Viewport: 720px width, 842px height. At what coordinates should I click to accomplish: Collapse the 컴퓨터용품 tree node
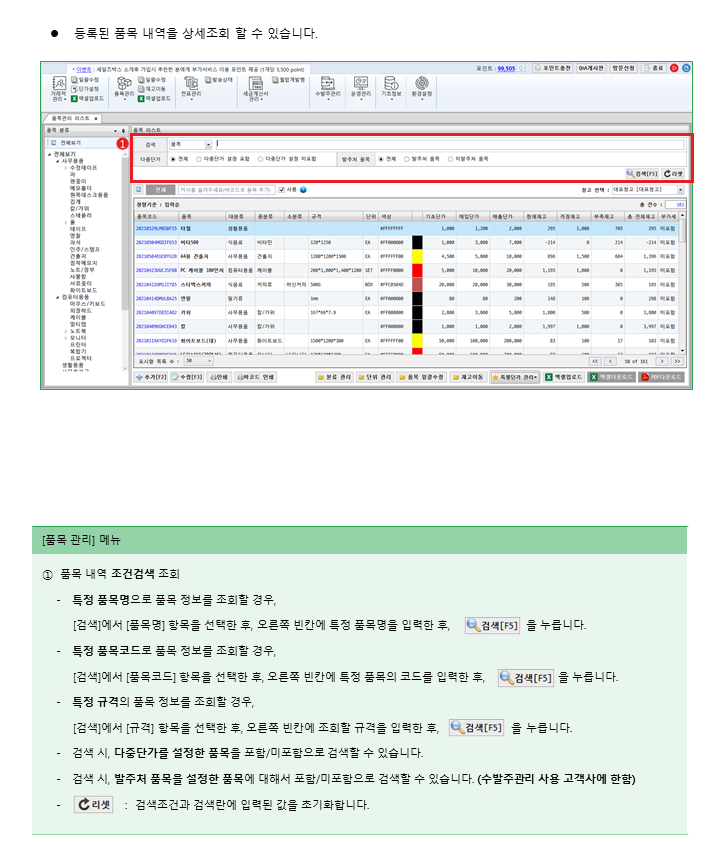tap(57, 297)
